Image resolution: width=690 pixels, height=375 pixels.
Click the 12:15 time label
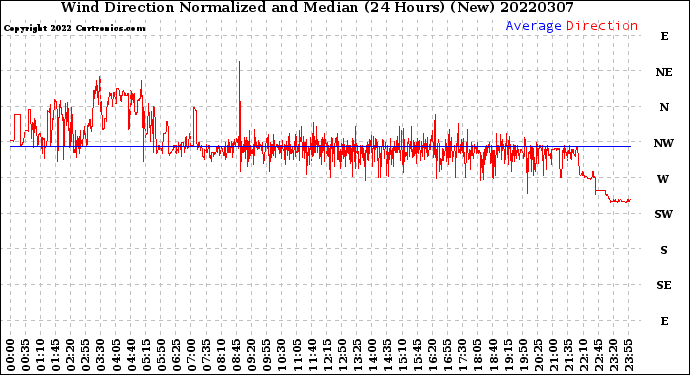pyautogui.click(x=327, y=355)
